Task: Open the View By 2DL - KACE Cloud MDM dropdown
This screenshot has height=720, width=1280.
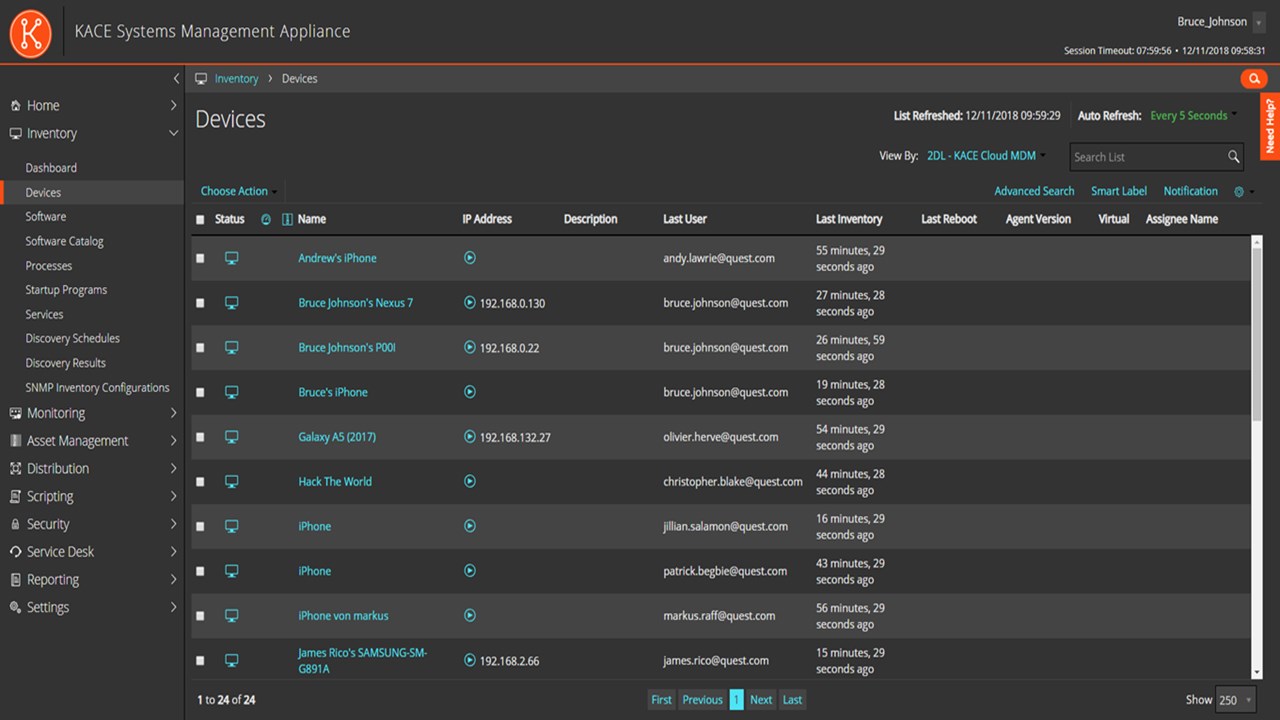Action: (x=986, y=156)
